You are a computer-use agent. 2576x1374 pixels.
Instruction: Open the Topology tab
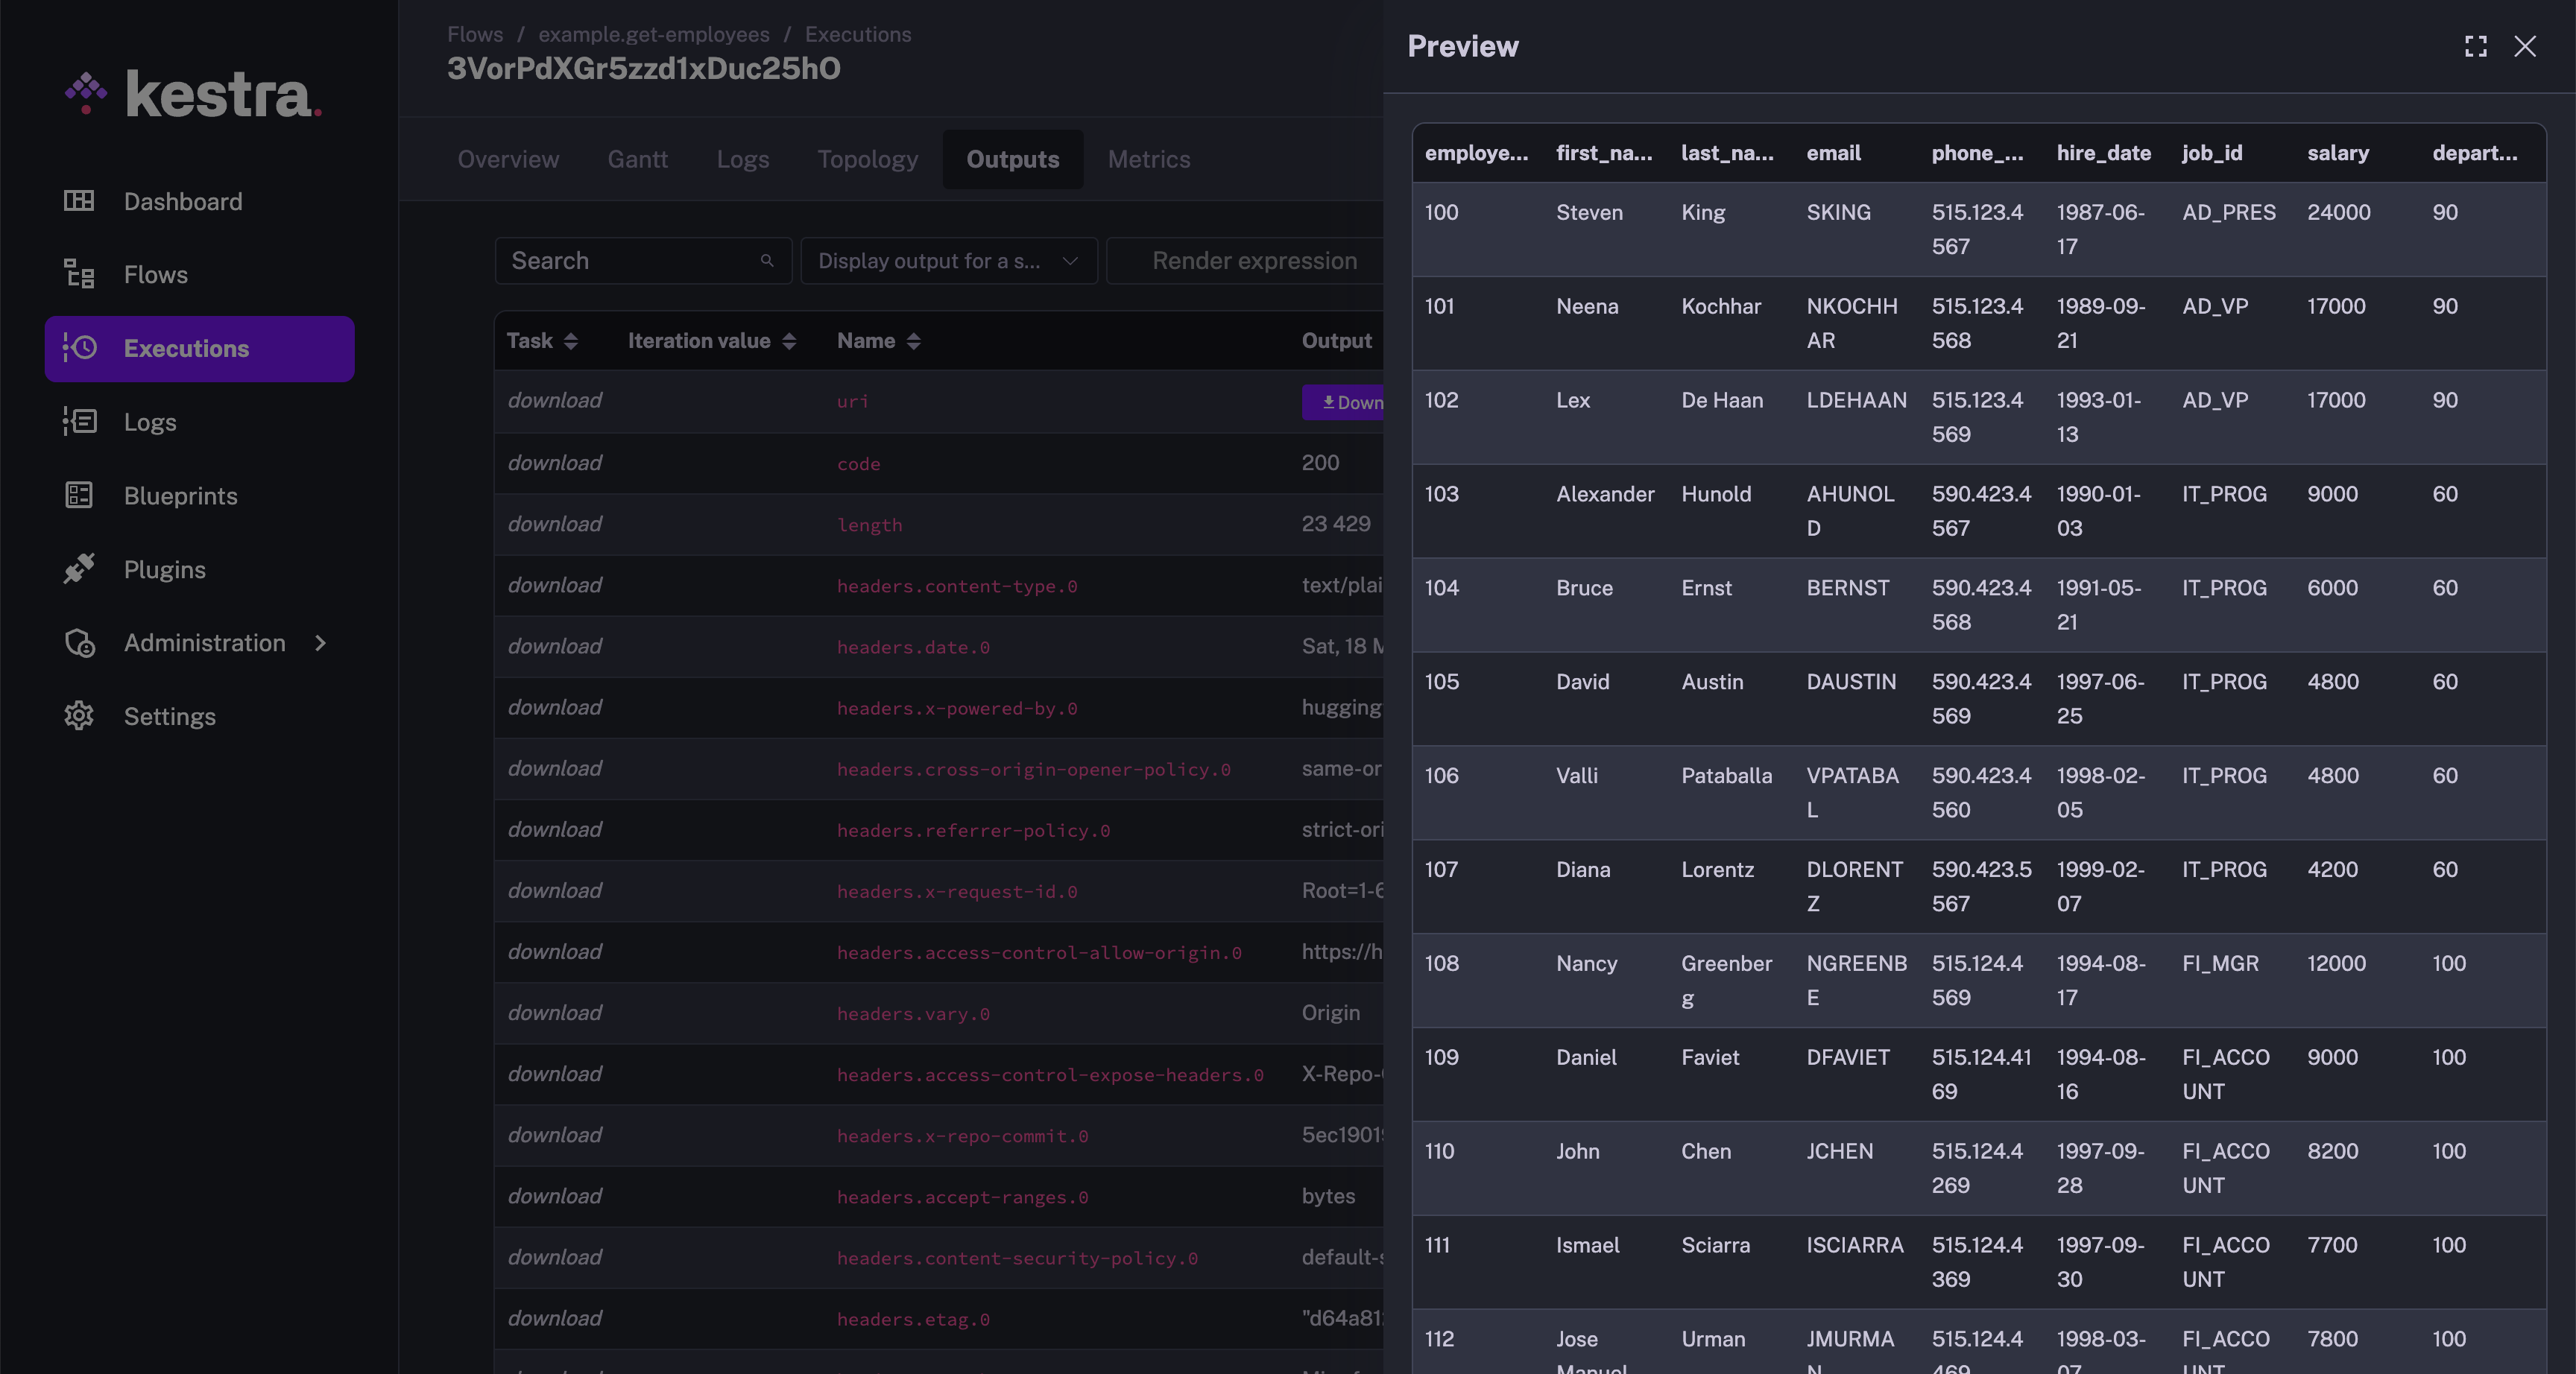[x=867, y=159]
